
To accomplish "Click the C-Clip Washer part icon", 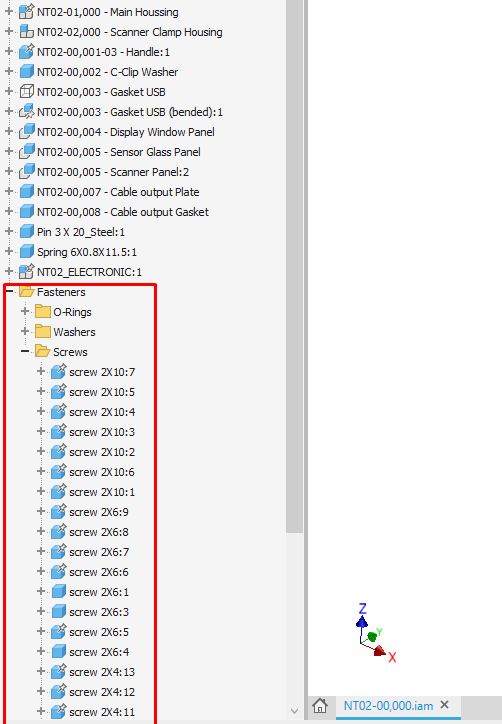I will coord(27,72).
